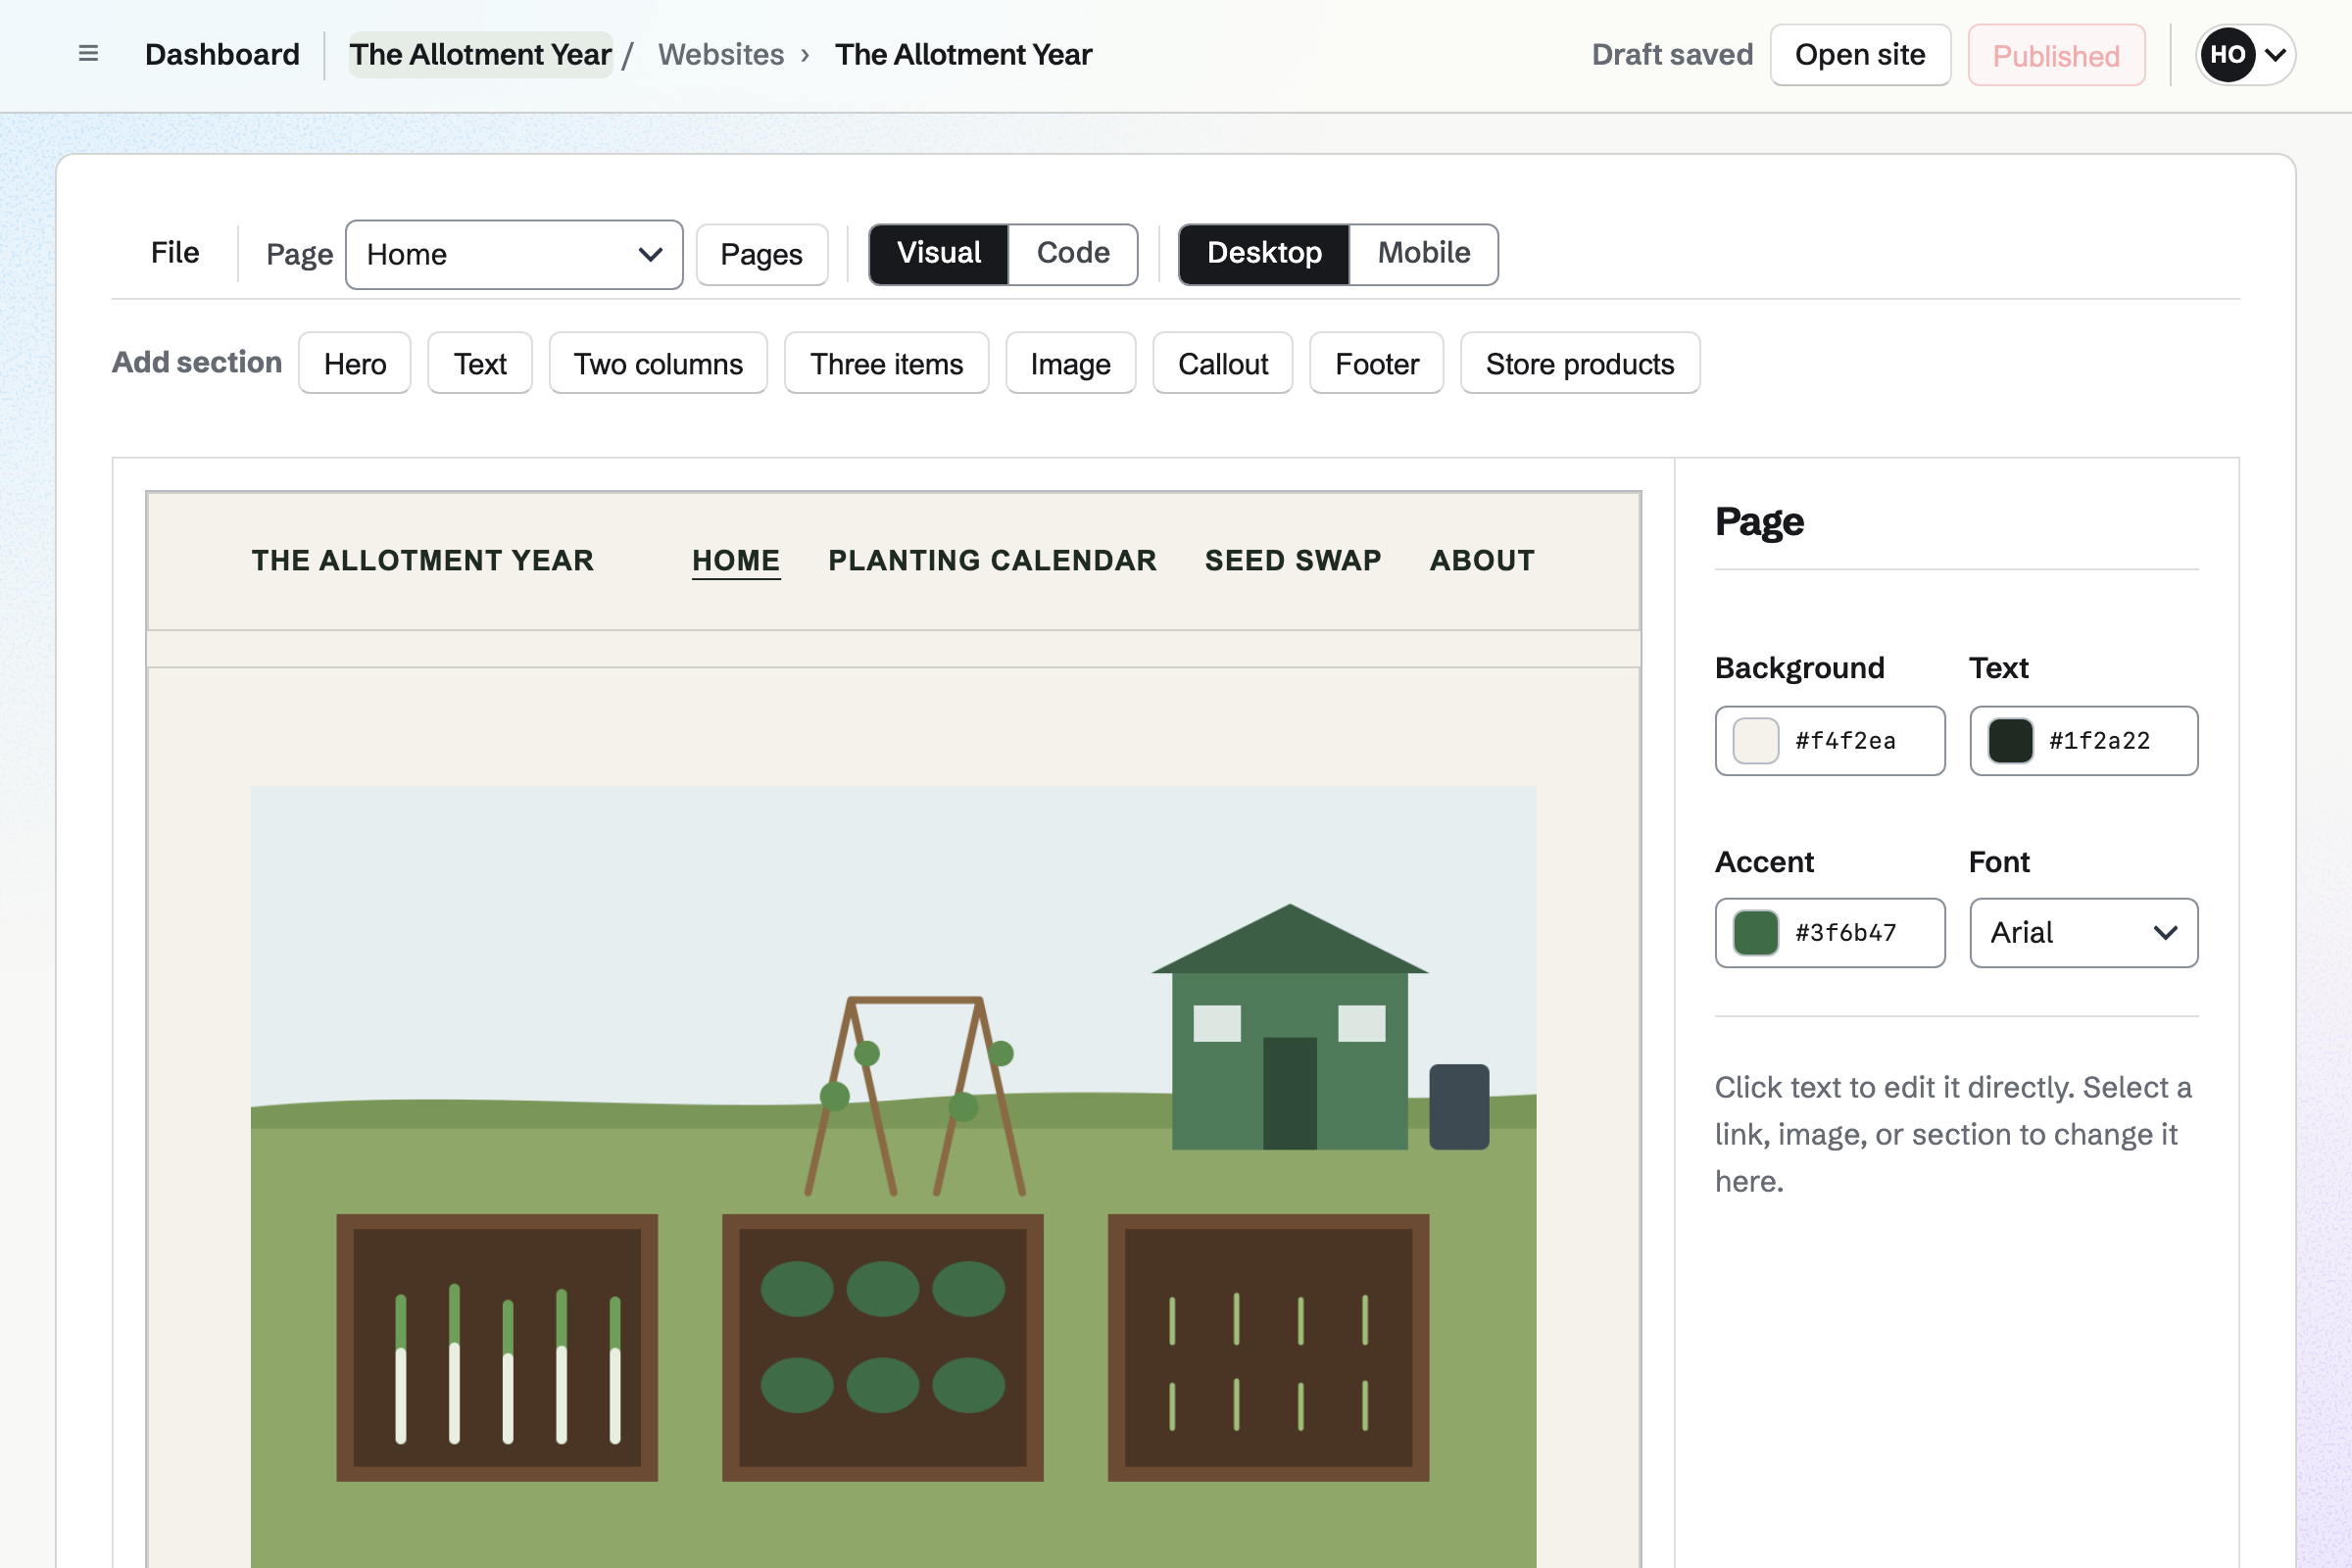
Task: Add a Three items section
Action: 887,363
